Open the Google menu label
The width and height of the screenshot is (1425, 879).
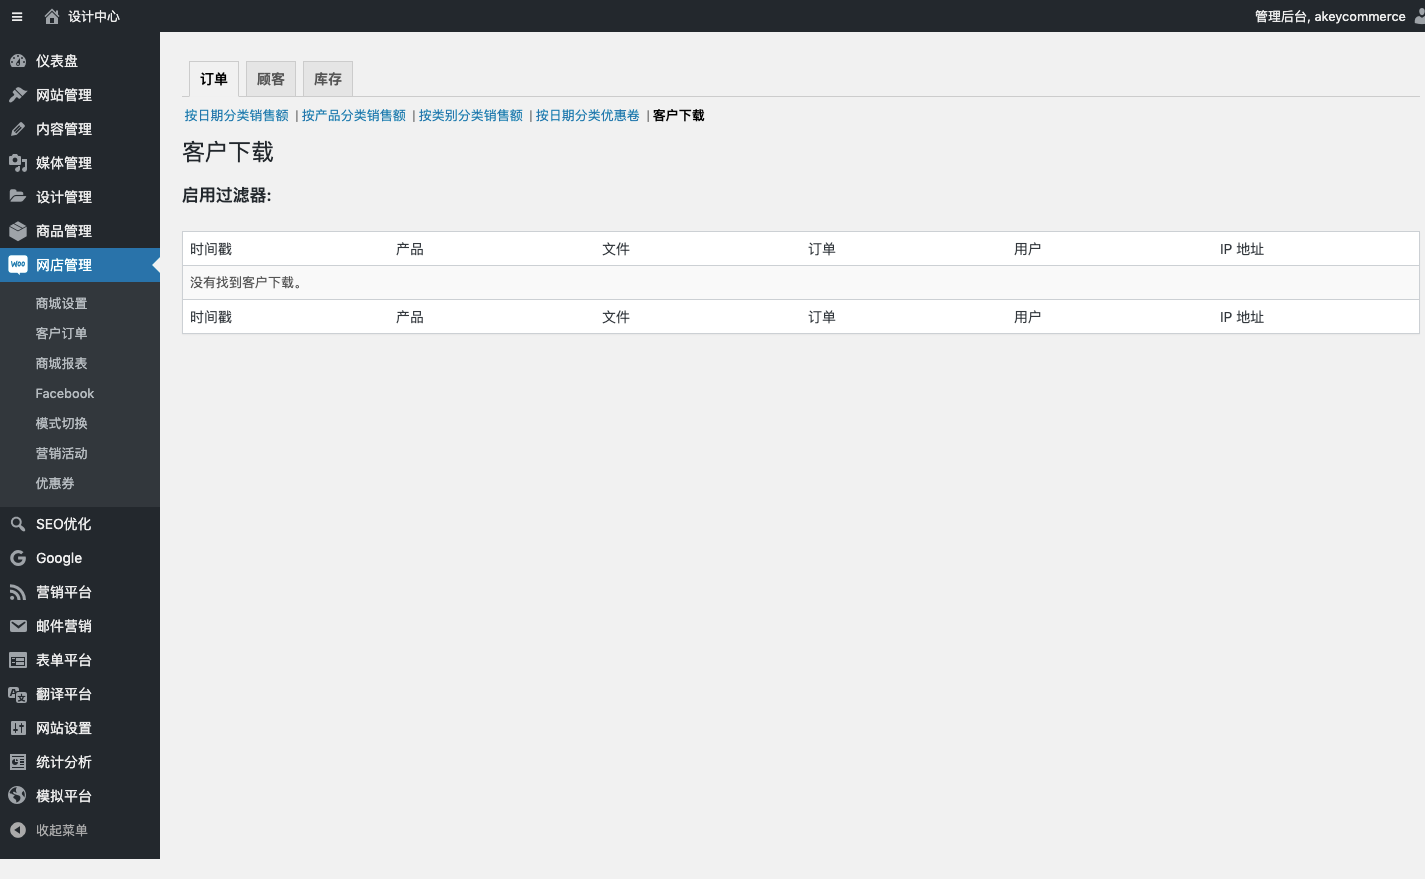(x=59, y=558)
